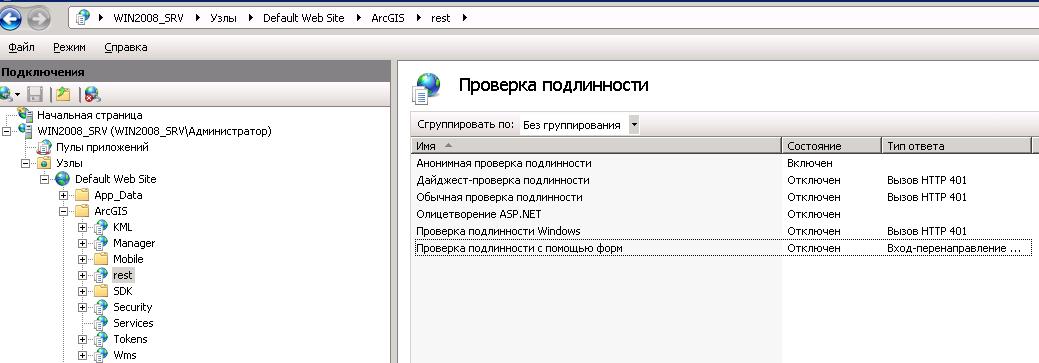Click the Manager application icon

click(101, 243)
